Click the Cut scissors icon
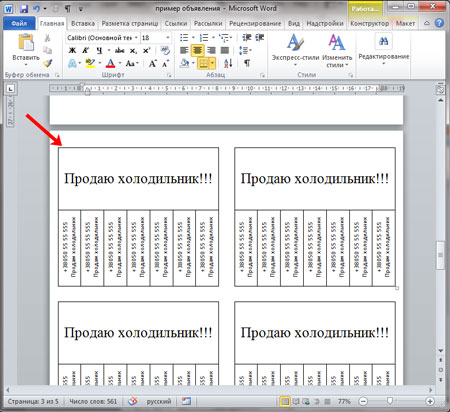450x412 pixels. (x=47, y=38)
